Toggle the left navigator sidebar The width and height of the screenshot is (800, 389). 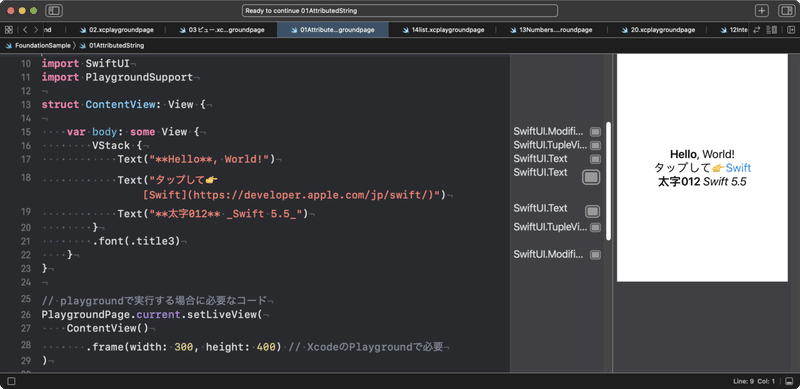(x=54, y=11)
